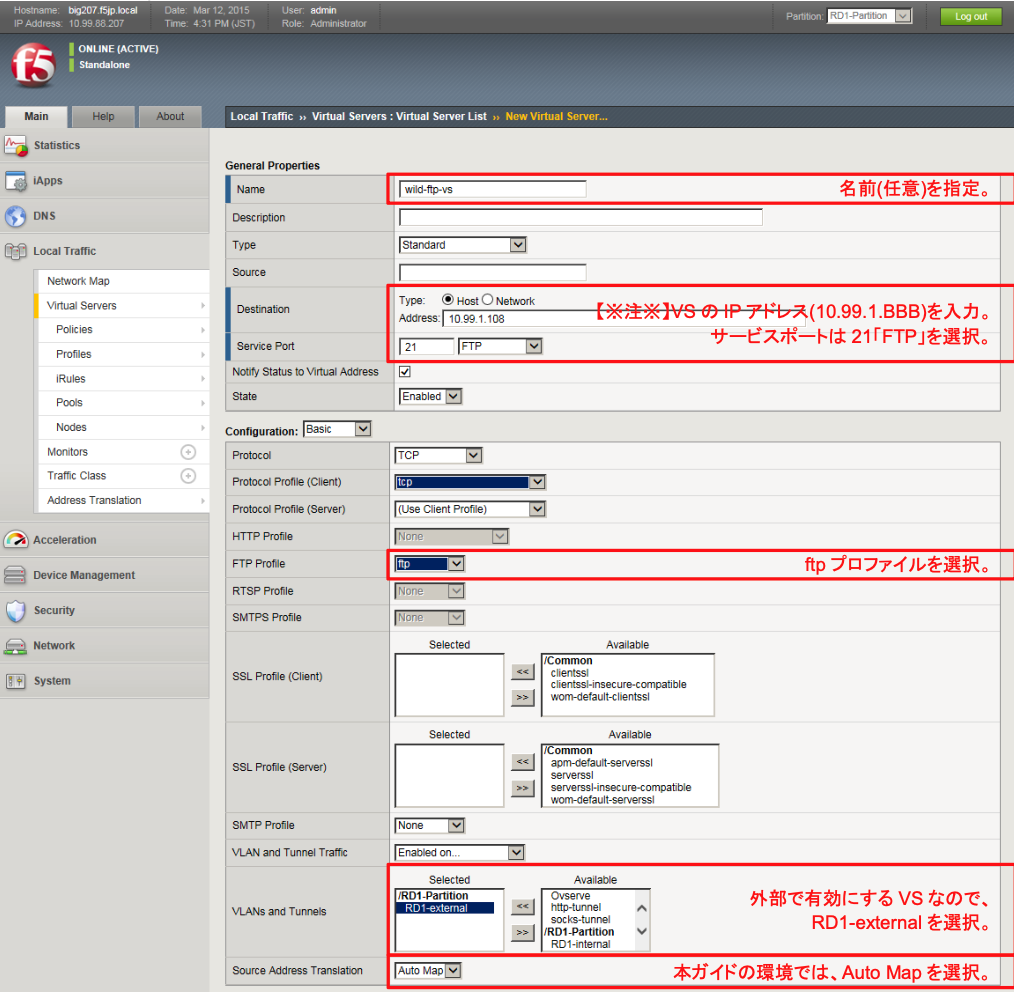The width and height of the screenshot is (1014, 992).
Task: Click the Description input field
Action: coord(581,217)
